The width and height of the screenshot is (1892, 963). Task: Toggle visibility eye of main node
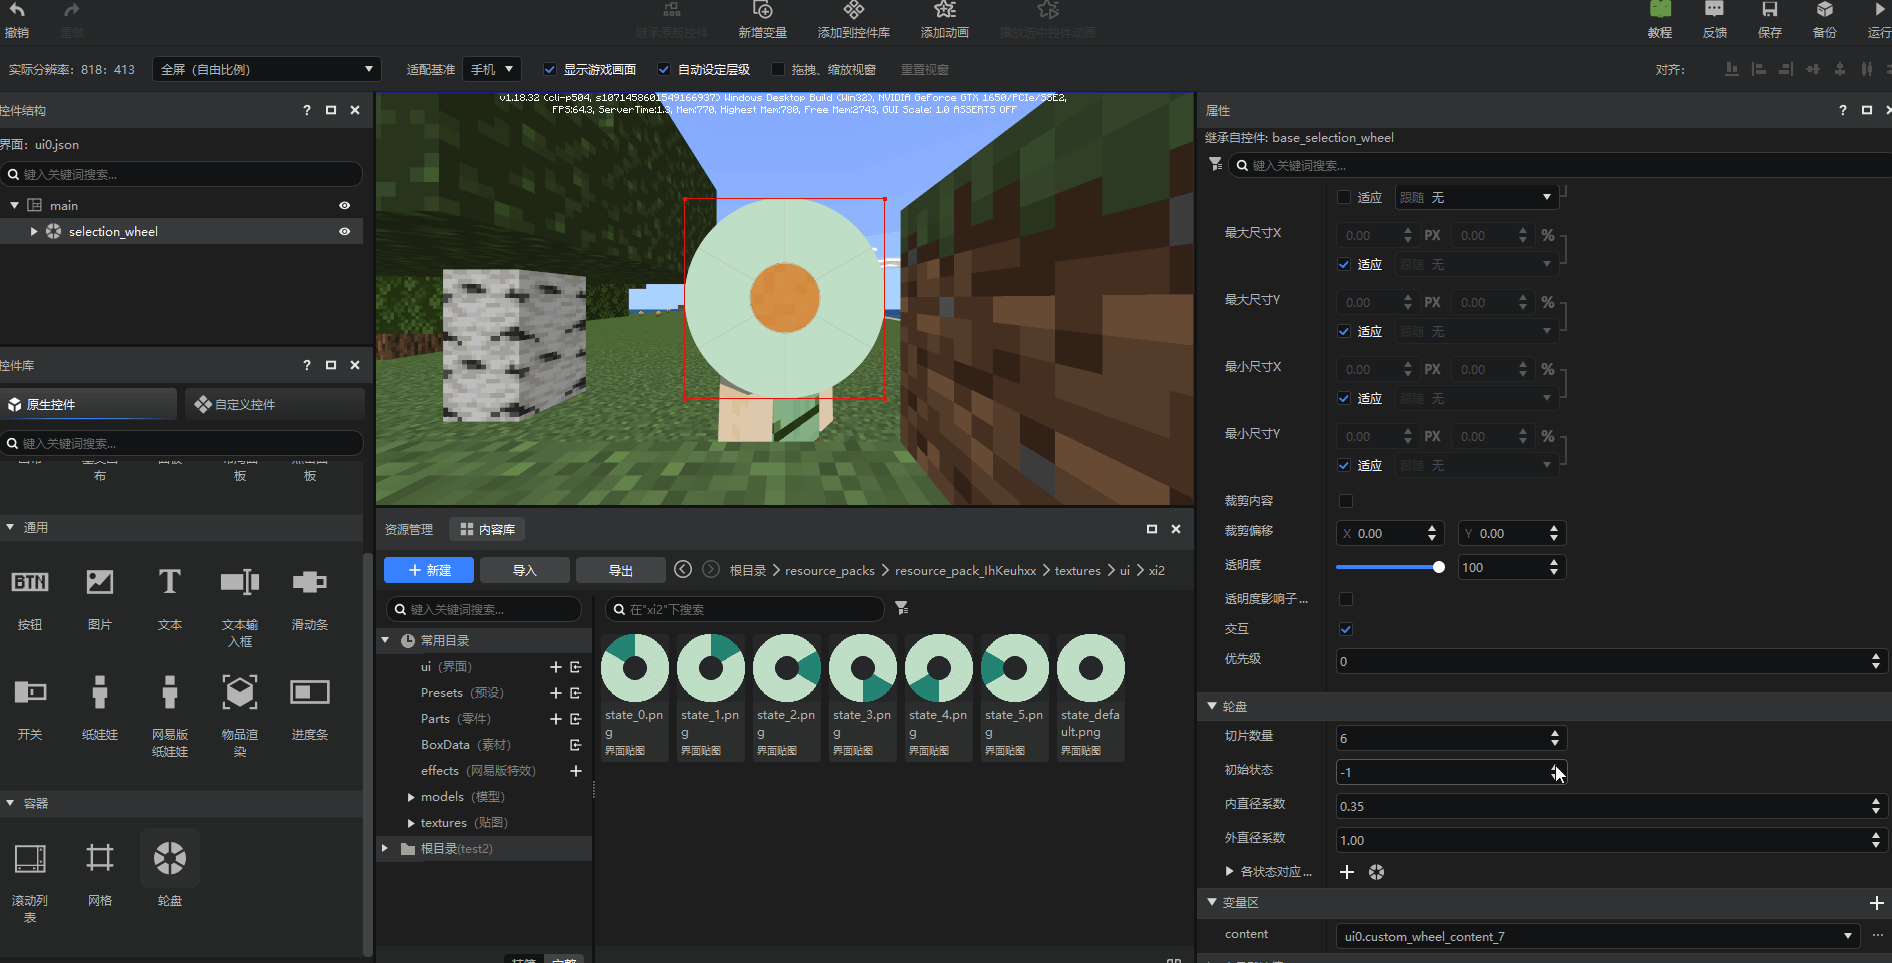(x=345, y=205)
